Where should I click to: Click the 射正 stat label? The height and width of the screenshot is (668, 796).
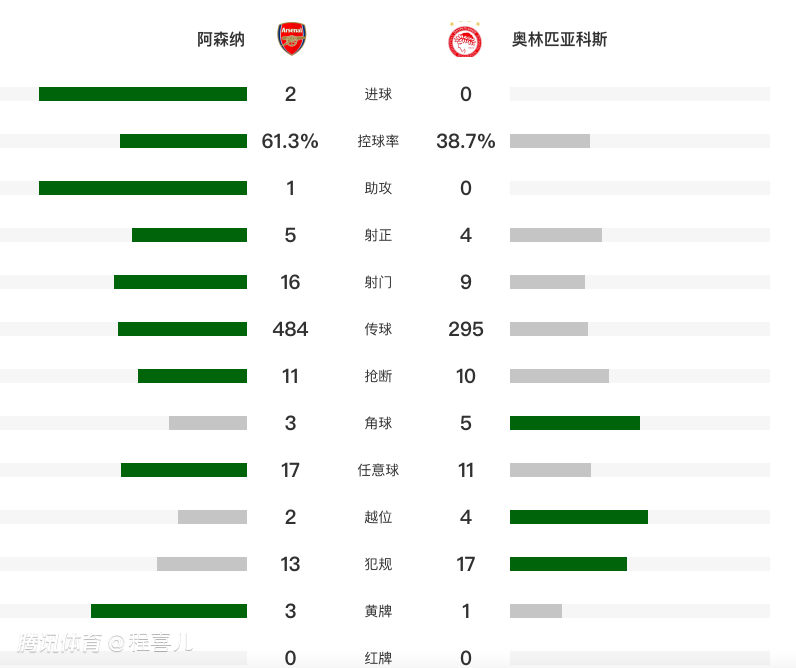[x=378, y=235]
